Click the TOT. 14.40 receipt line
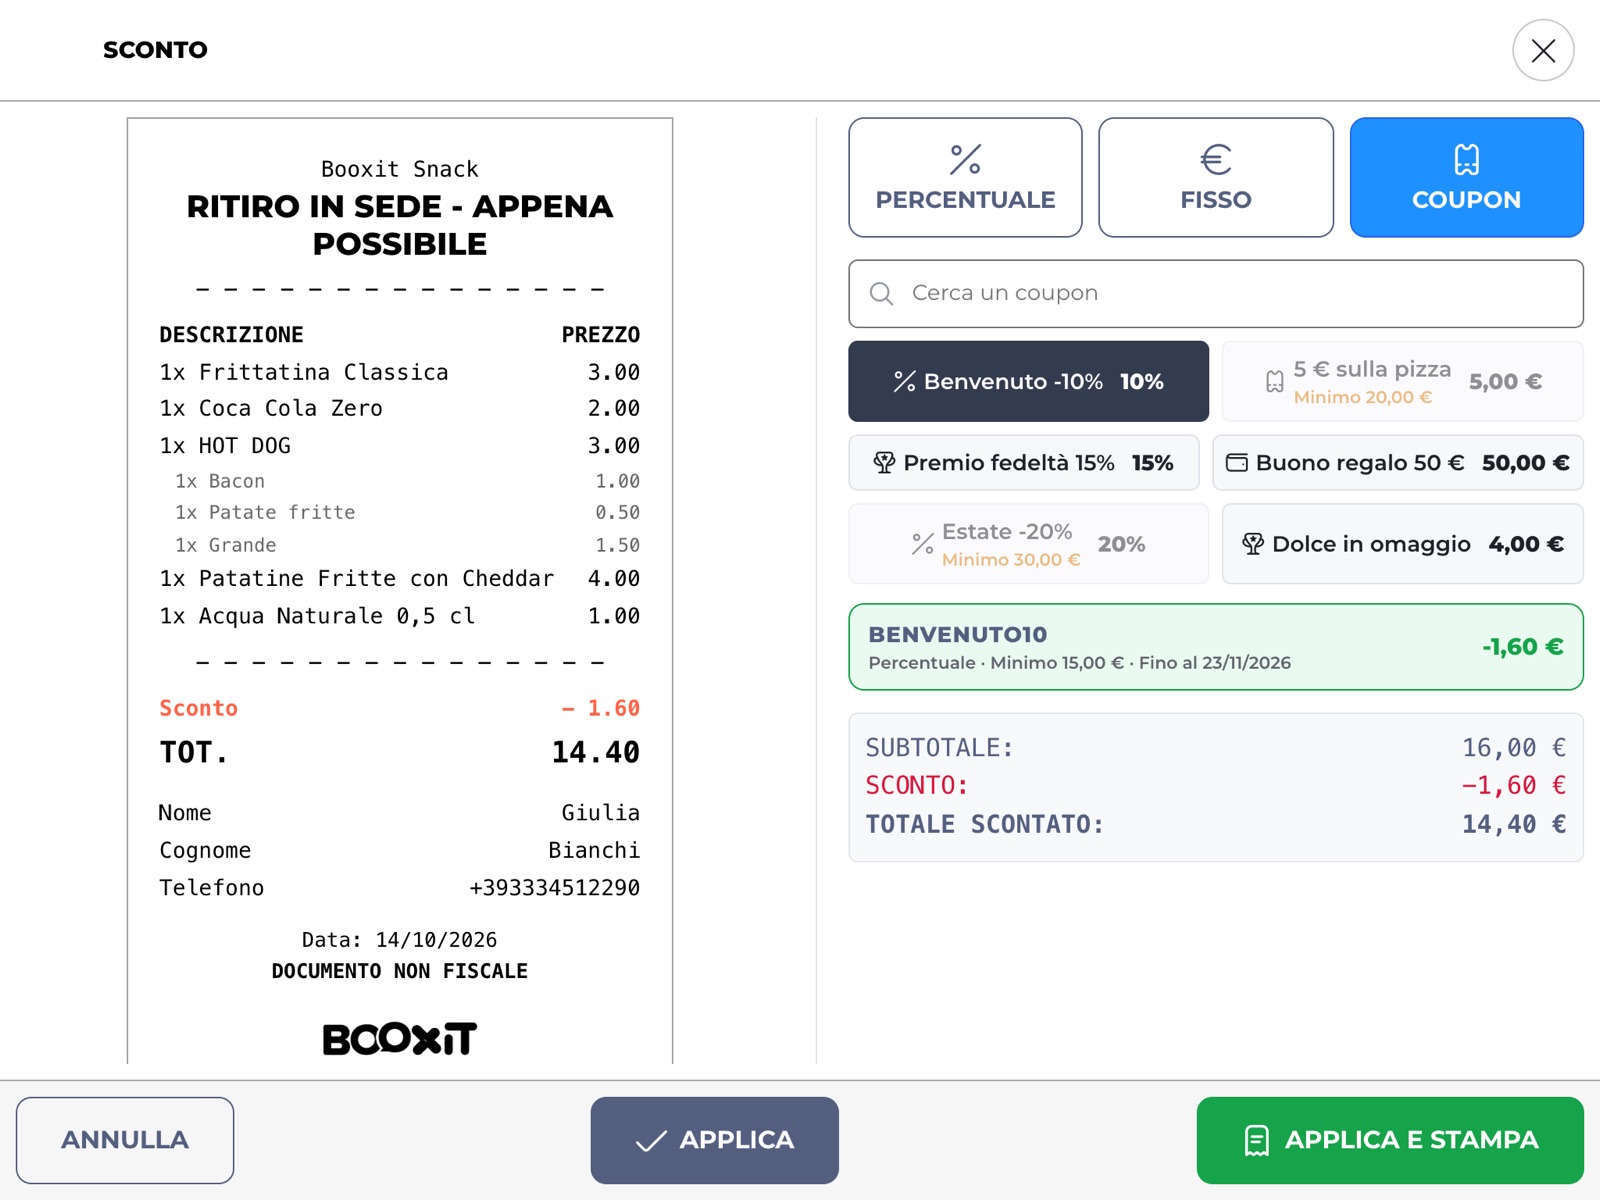This screenshot has height=1200, width=1600. (x=400, y=752)
